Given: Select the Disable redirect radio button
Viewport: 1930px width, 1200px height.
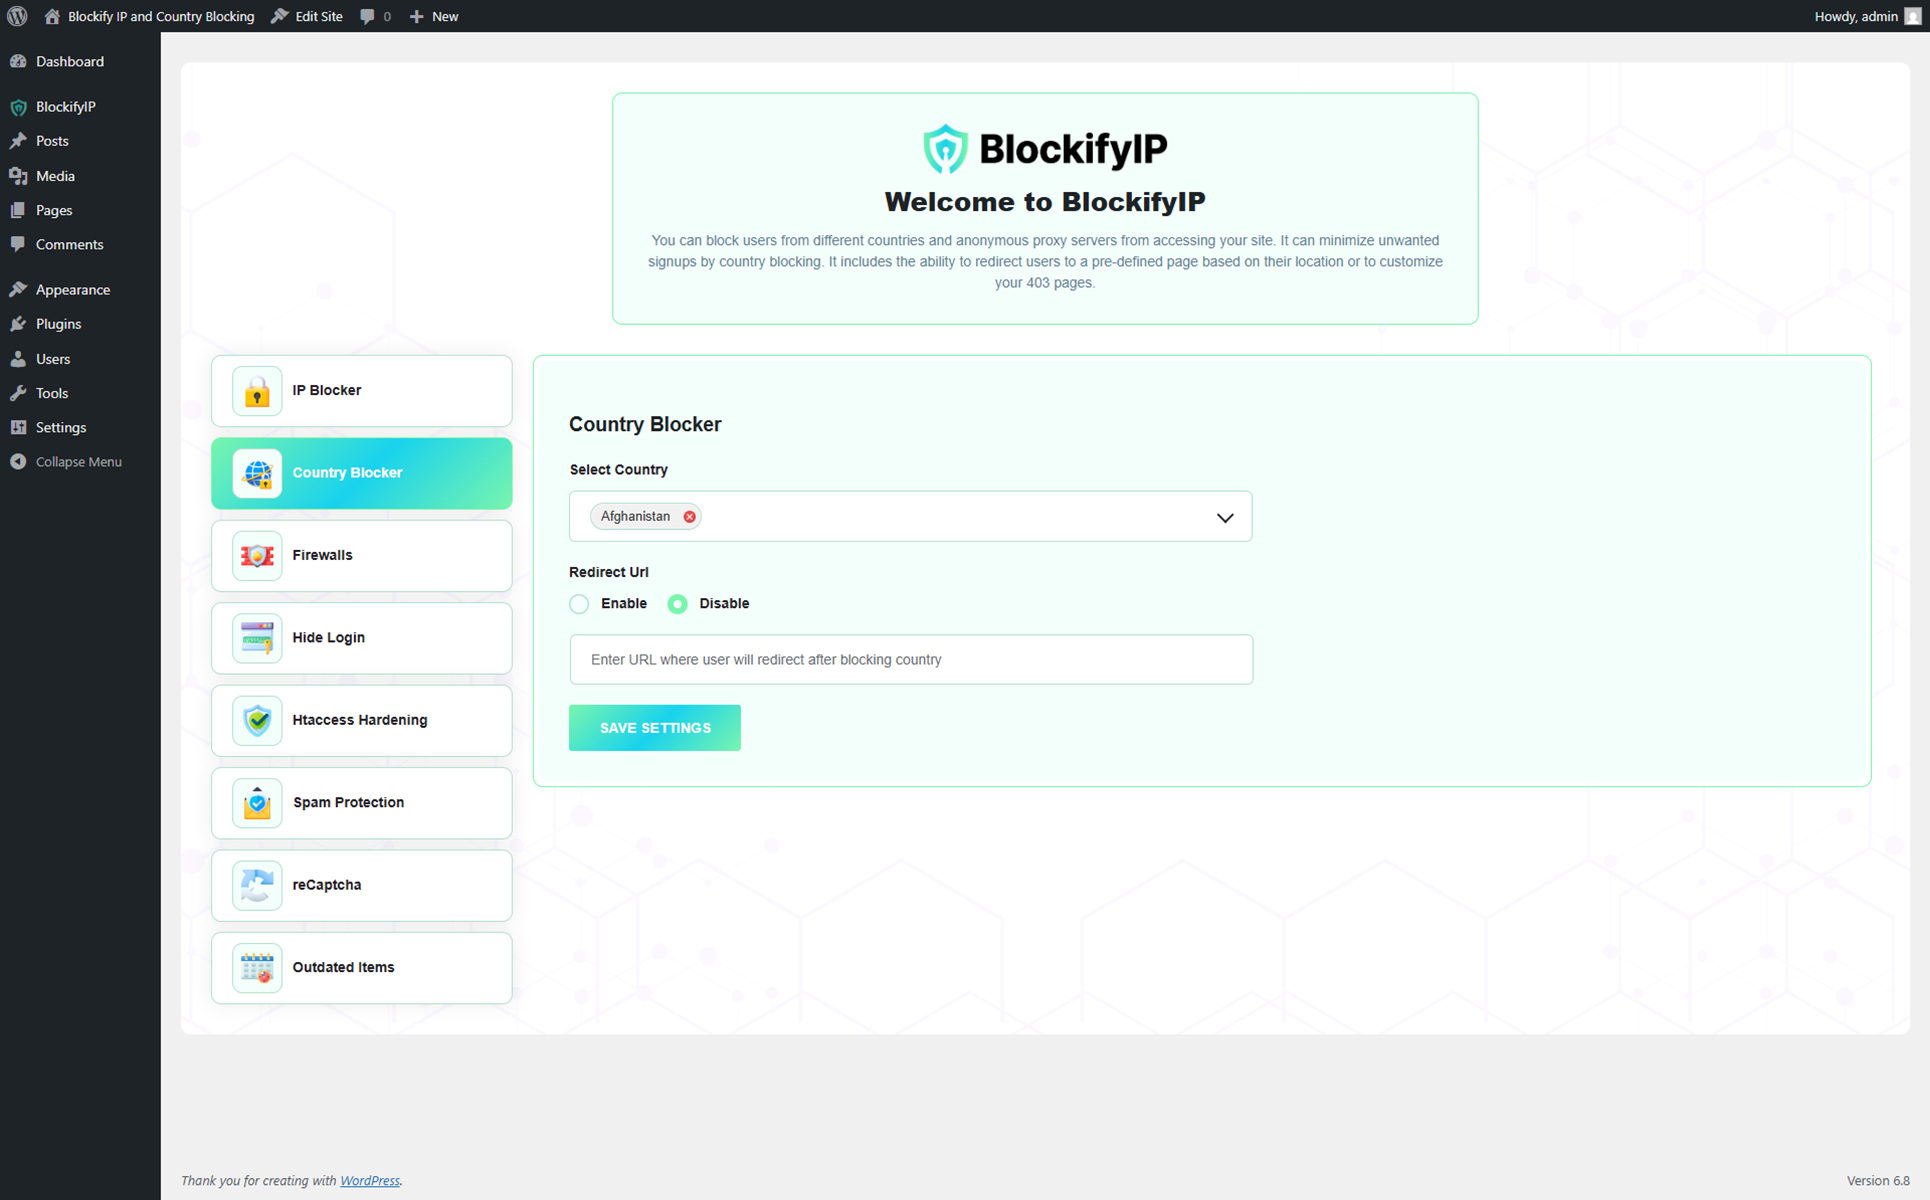Looking at the screenshot, I should (x=677, y=604).
